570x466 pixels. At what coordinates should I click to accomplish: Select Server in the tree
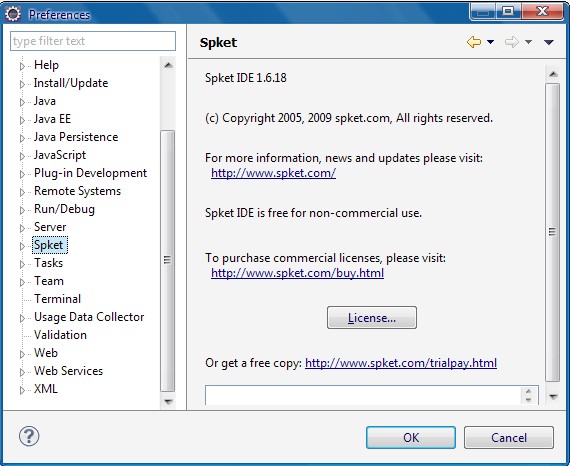(x=50, y=227)
